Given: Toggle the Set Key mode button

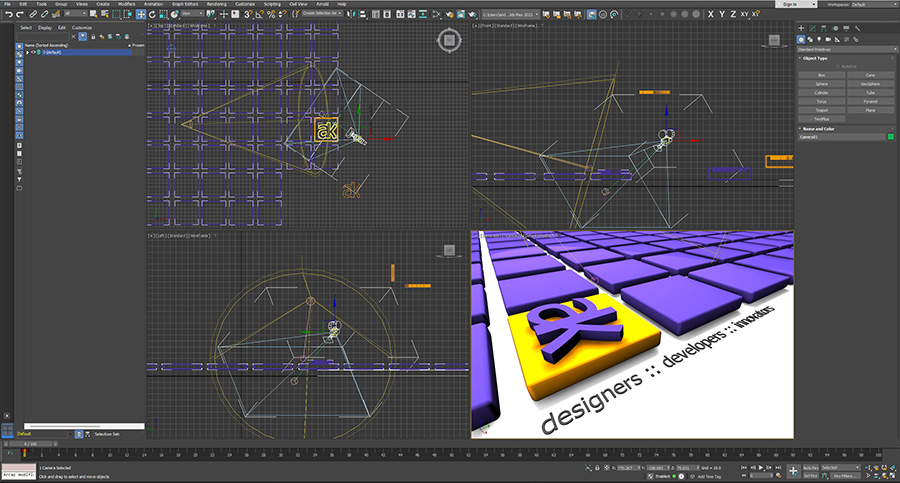Looking at the screenshot, I should coord(810,476).
